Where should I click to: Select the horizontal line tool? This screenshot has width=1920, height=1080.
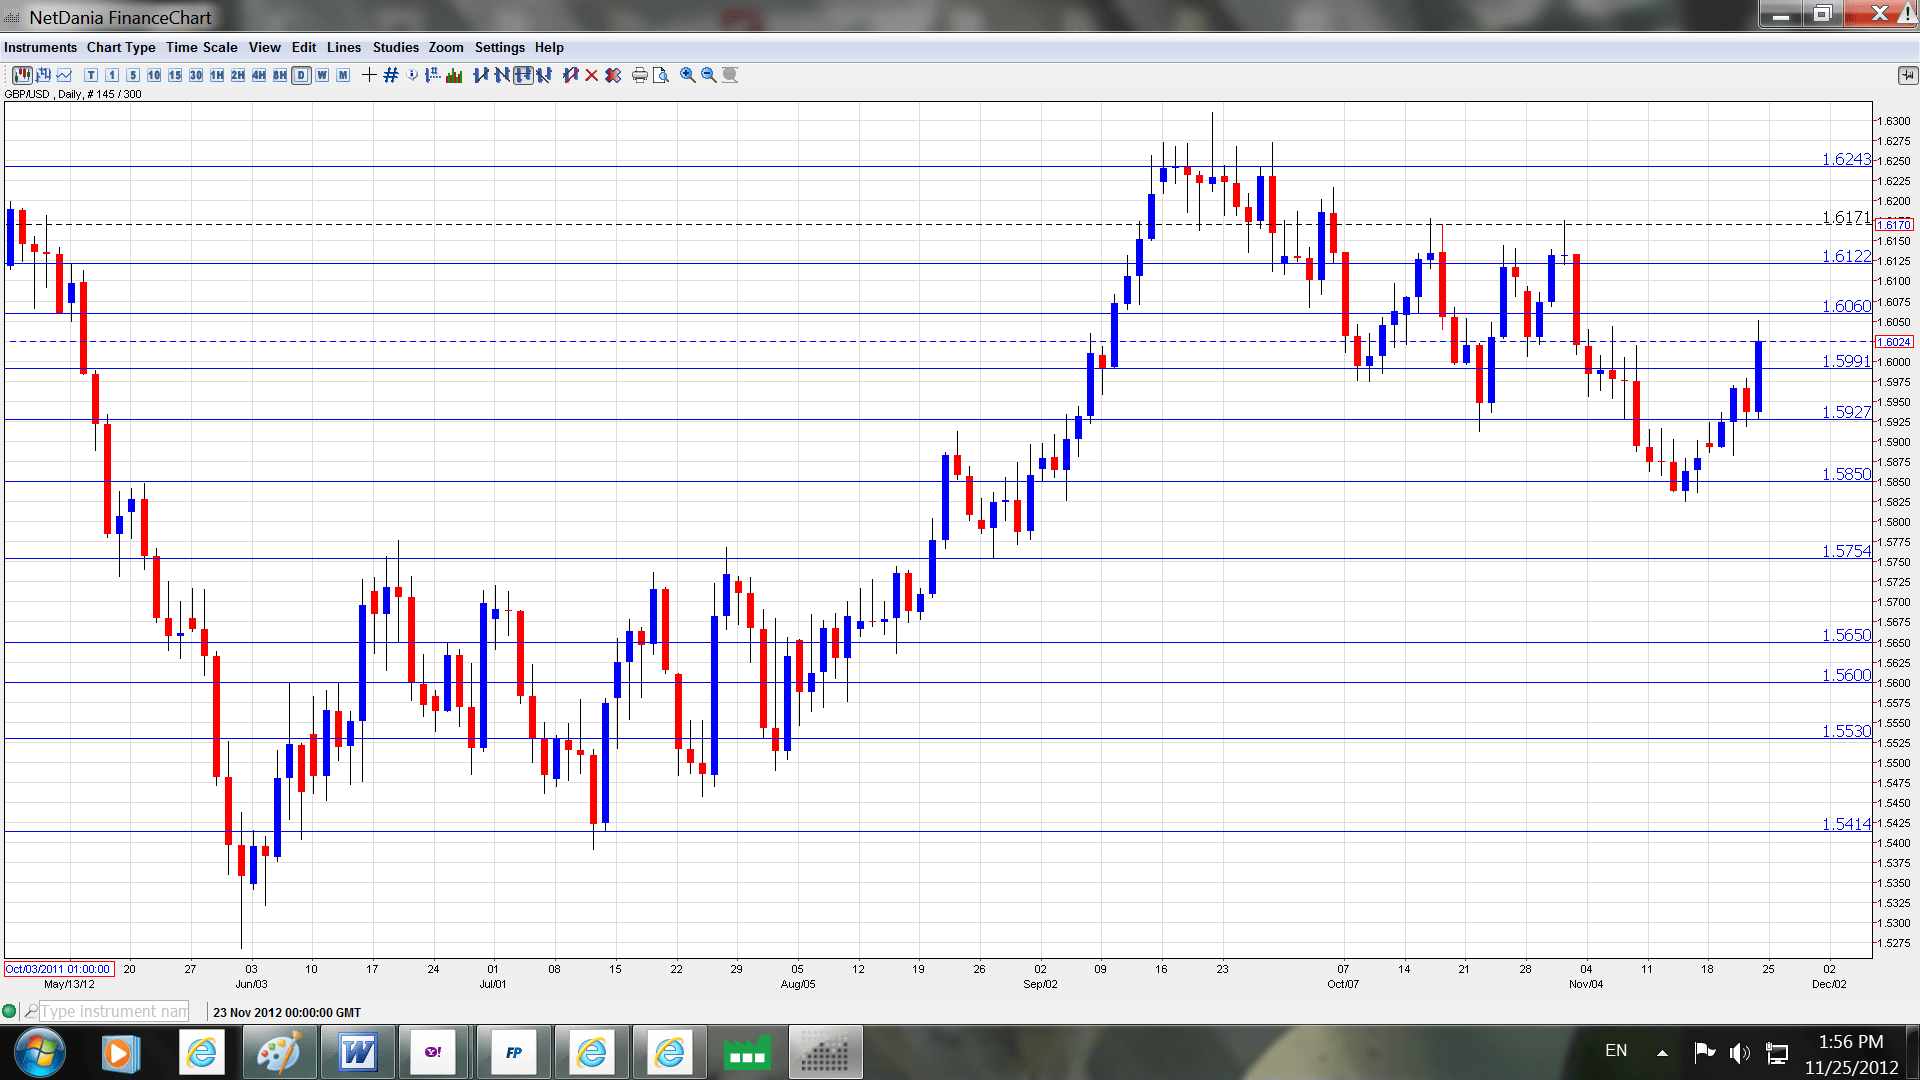(x=523, y=75)
